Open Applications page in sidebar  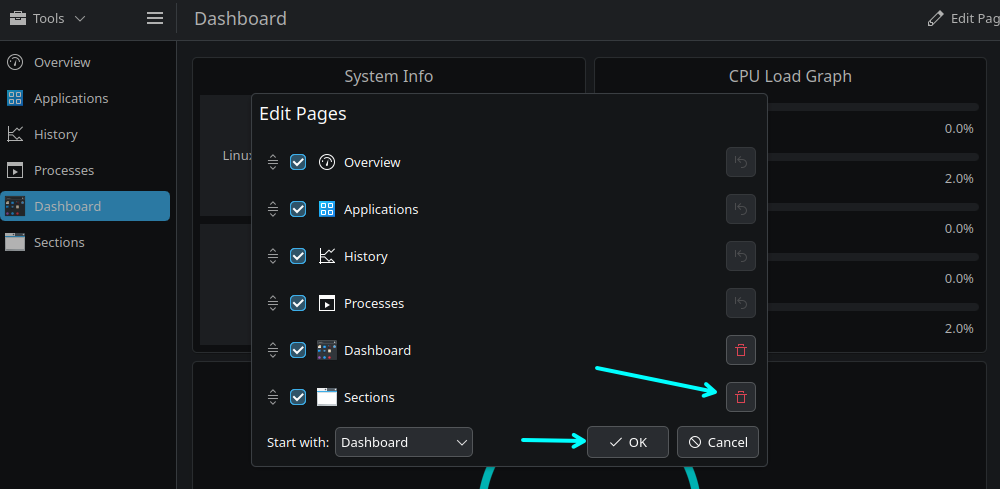[x=85, y=98]
